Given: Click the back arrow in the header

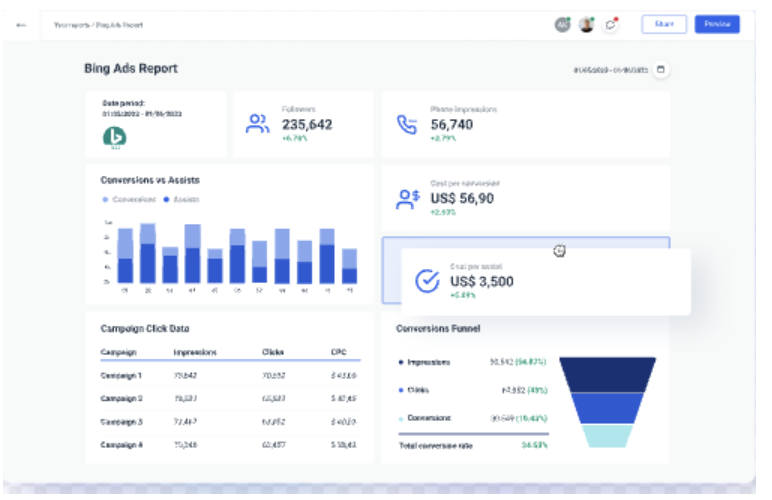Looking at the screenshot, I should pyautogui.click(x=21, y=25).
